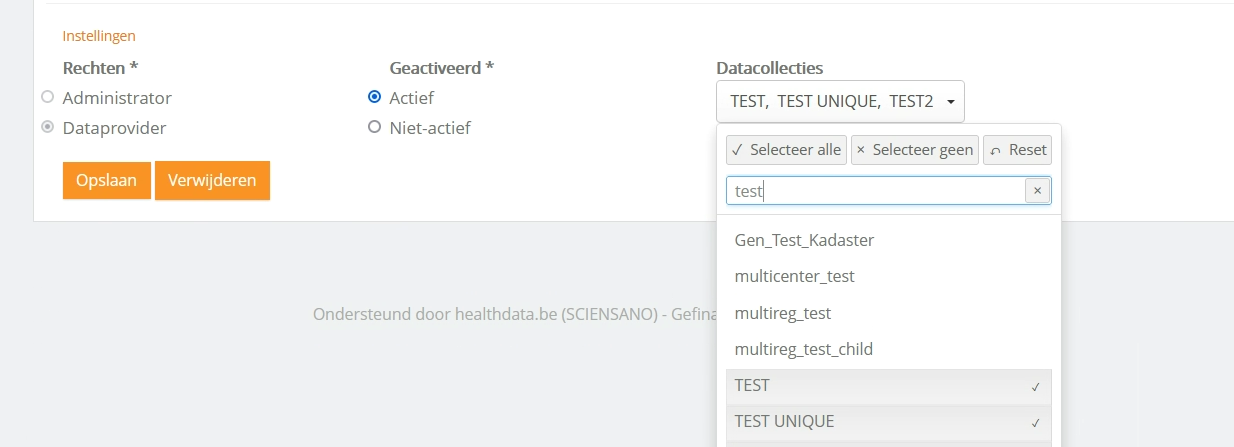Select the Dataprovider radio option
The image size is (1234, 447).
(x=47, y=128)
